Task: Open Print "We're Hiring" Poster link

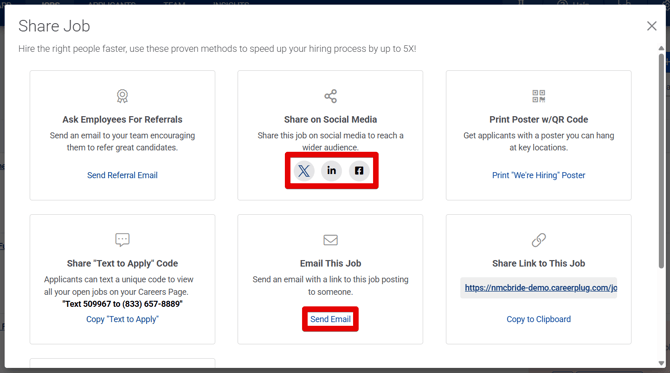Action: (x=538, y=175)
